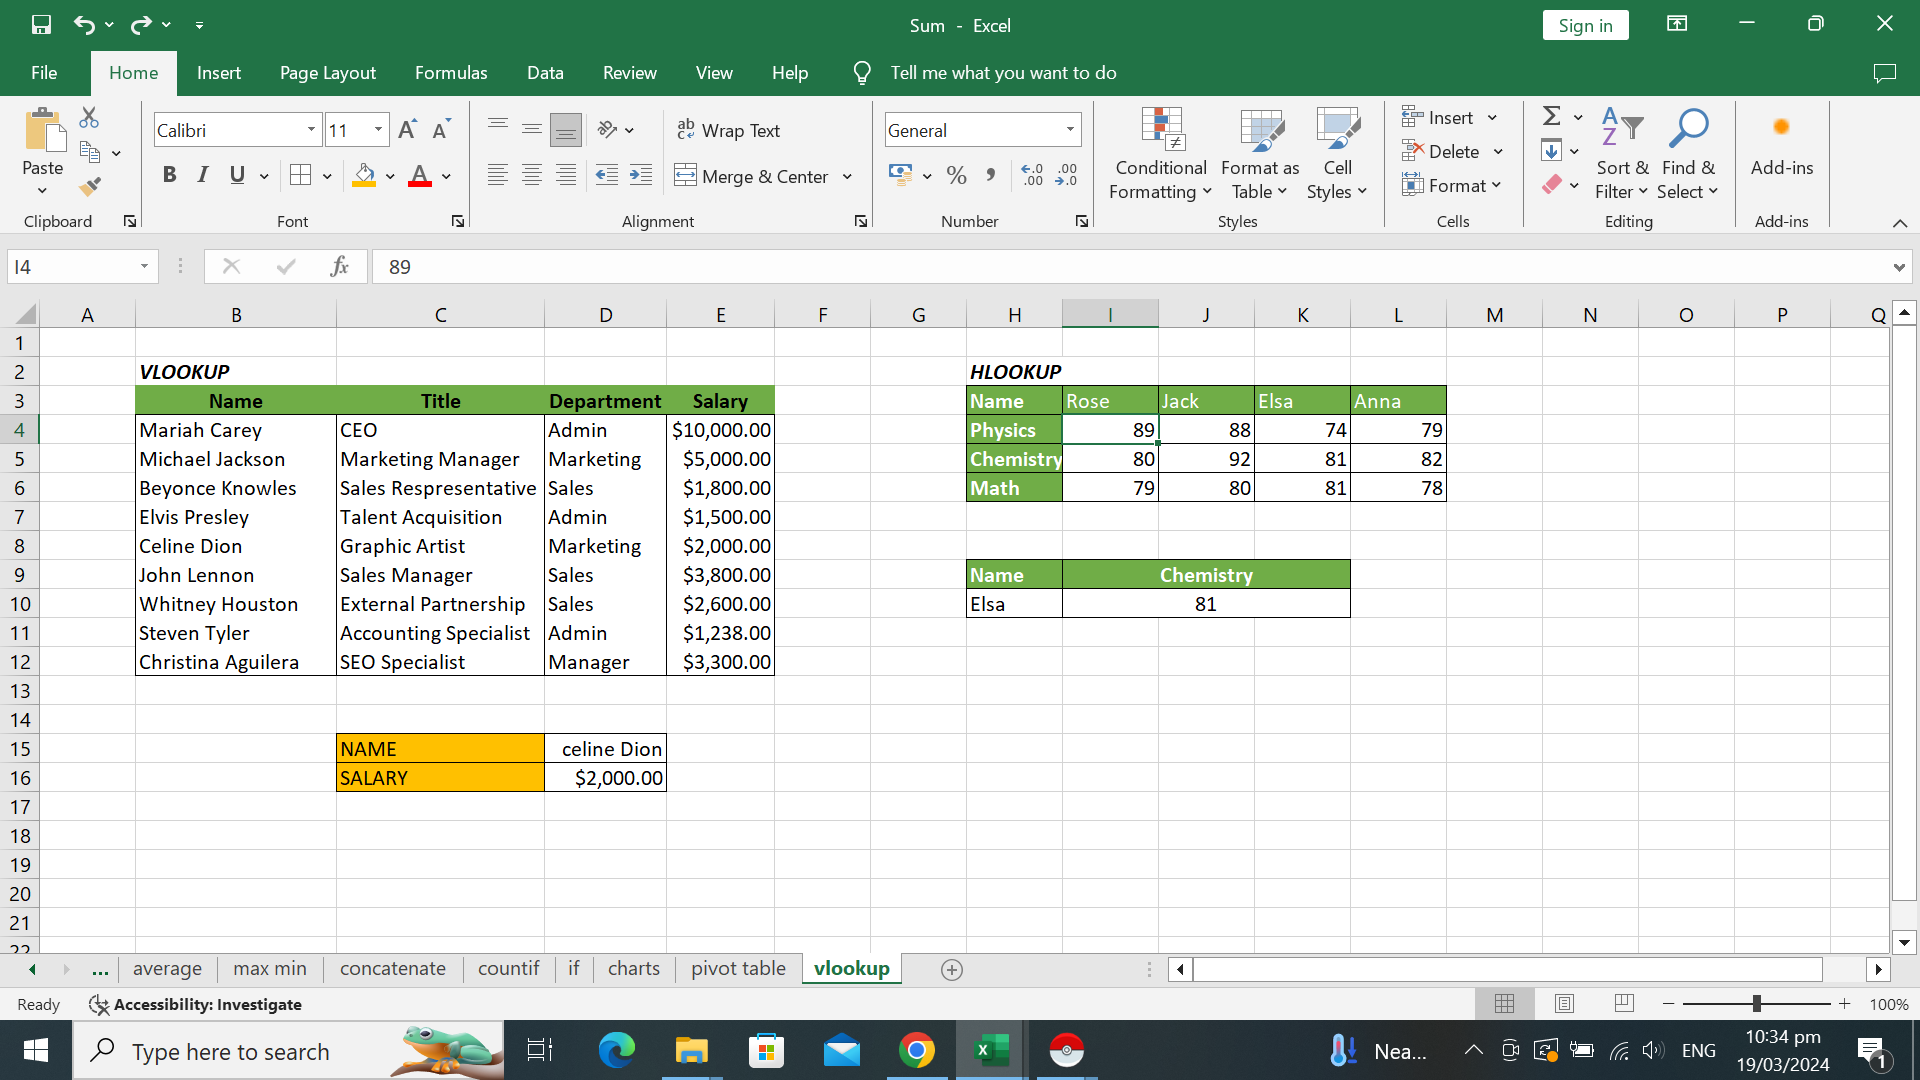Click the Paste clipboard icon
Image resolution: width=1920 pixels, height=1080 pixels.
click(x=43, y=131)
